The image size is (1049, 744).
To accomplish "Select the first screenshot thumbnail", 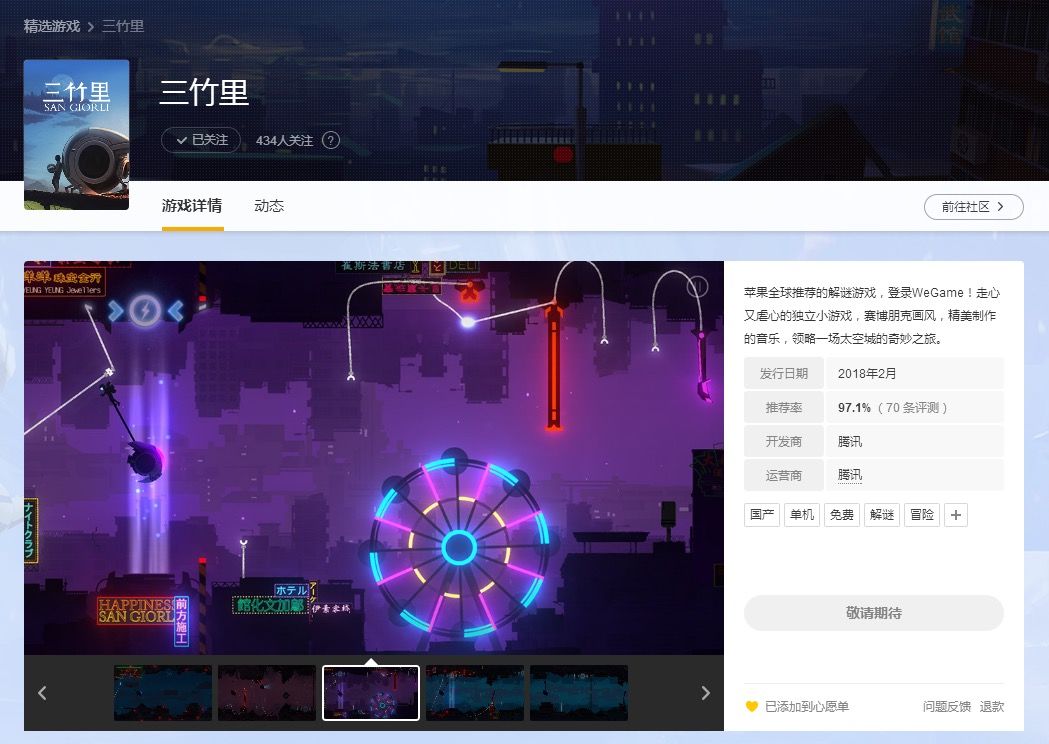I will click(163, 693).
